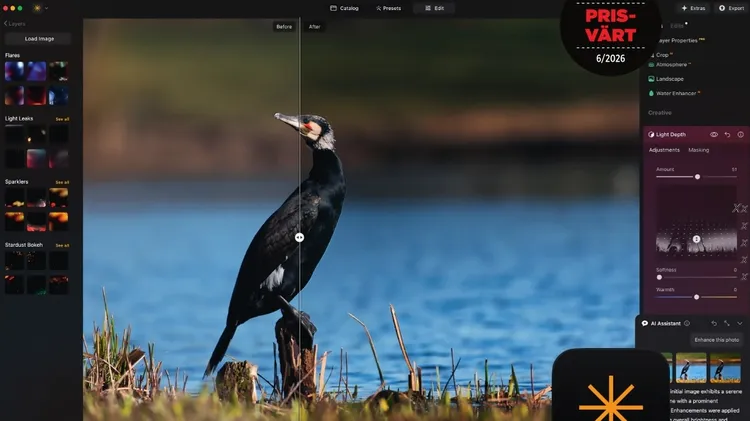This screenshot has height=421, width=750.
Task: Click the Load Image button
Action: click(x=38, y=39)
